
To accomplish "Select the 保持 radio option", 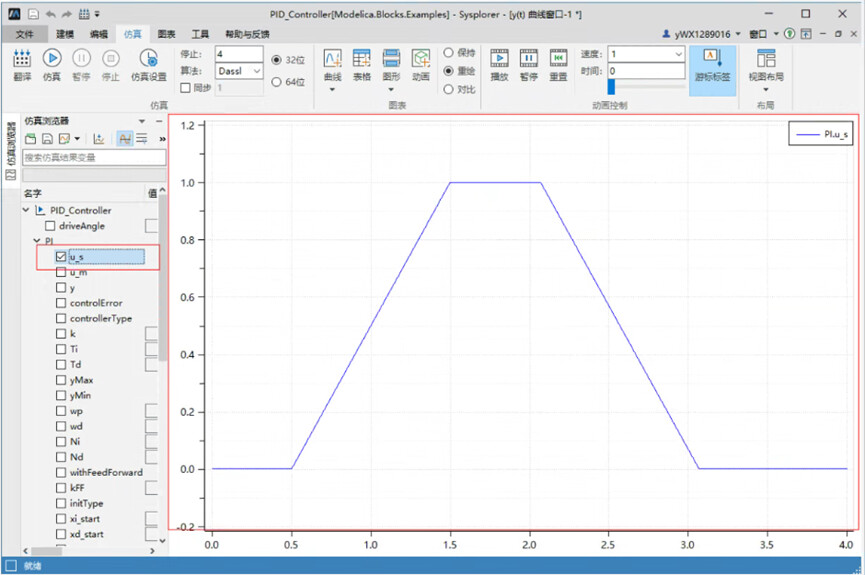I will (448, 52).
